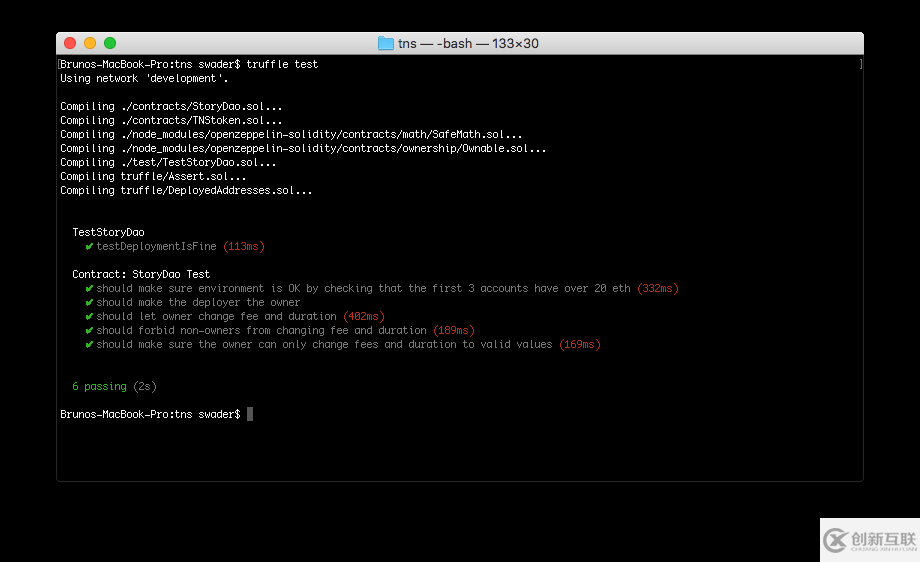The image size is (920, 562).
Task: Click checkmark beside 'should let owner change fee'
Action: (89, 317)
